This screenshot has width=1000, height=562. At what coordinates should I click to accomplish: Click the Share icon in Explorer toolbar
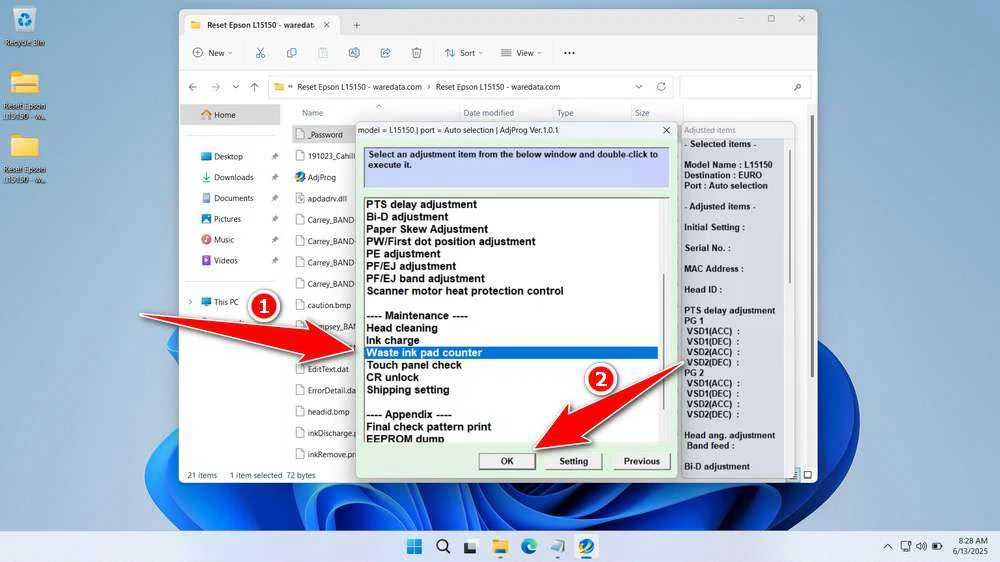[386, 53]
